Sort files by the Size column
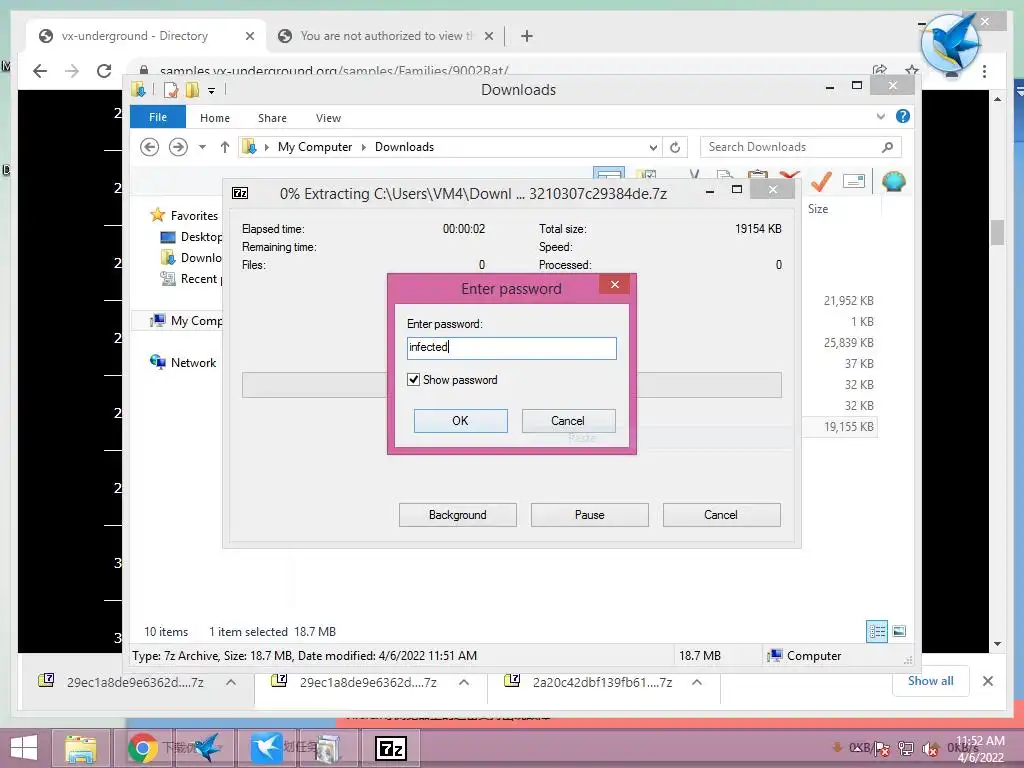Viewport: 1024px width, 768px height. tap(818, 209)
